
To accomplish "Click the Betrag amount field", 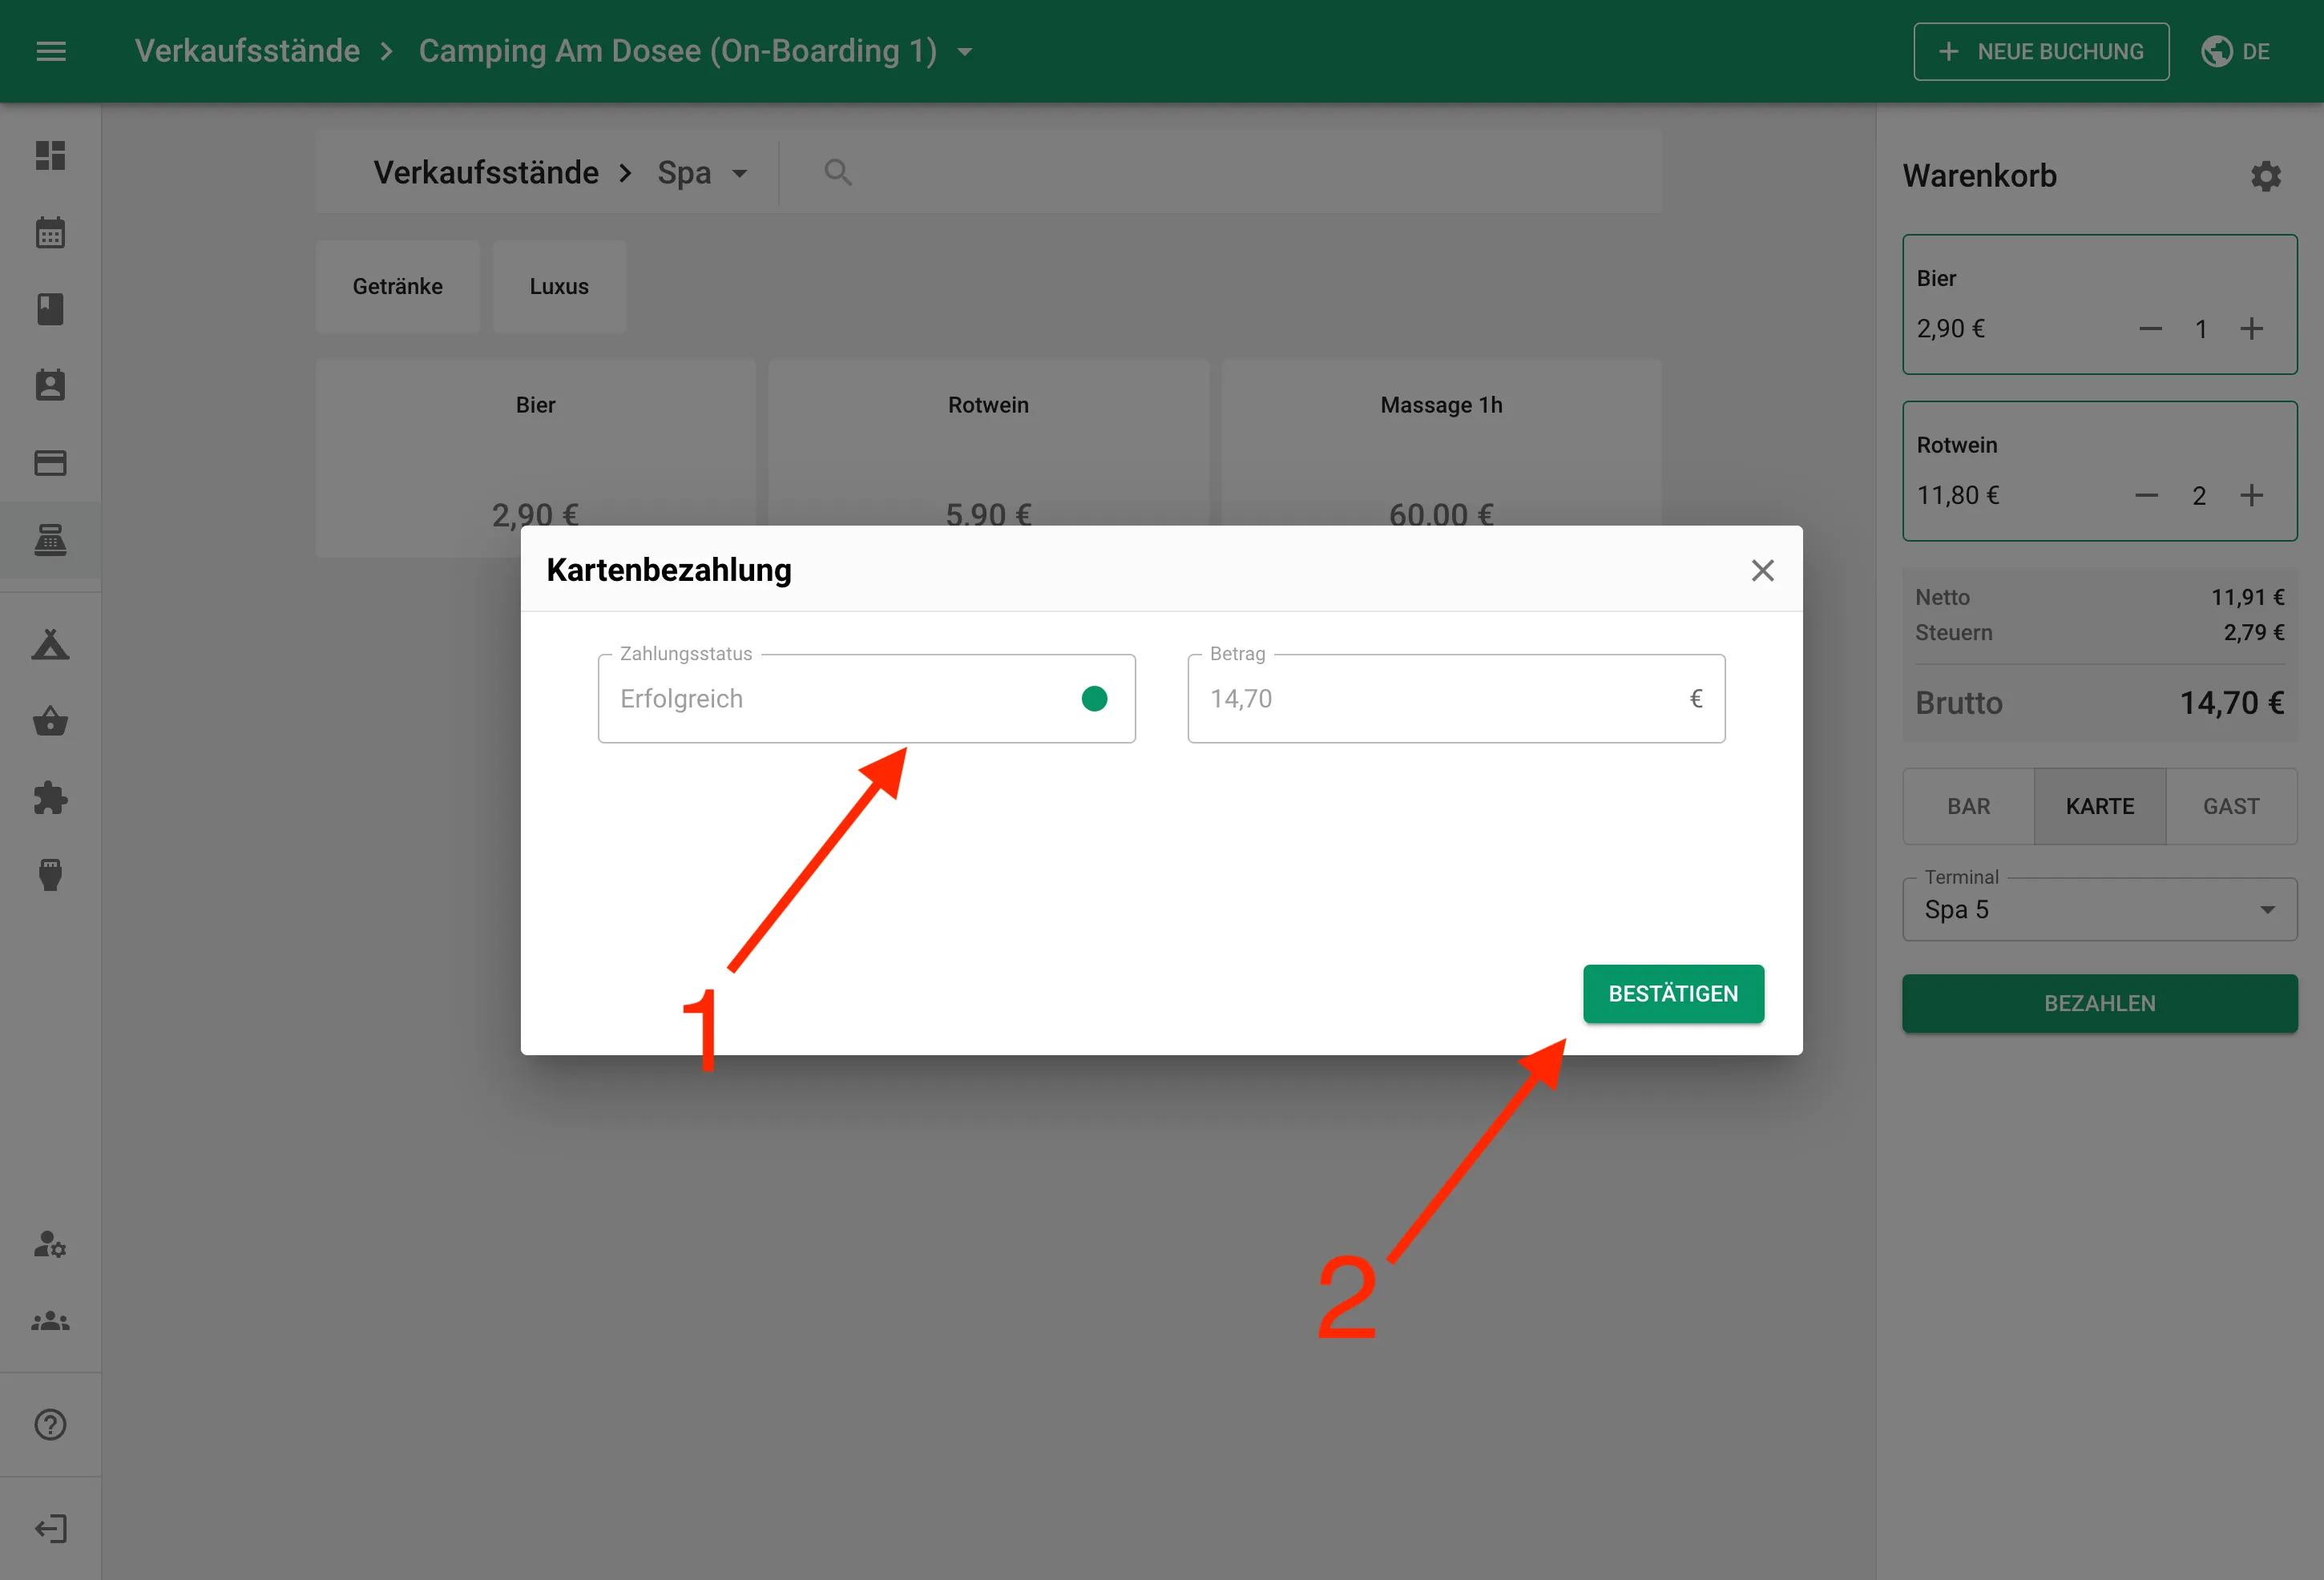I will pyautogui.click(x=1456, y=698).
